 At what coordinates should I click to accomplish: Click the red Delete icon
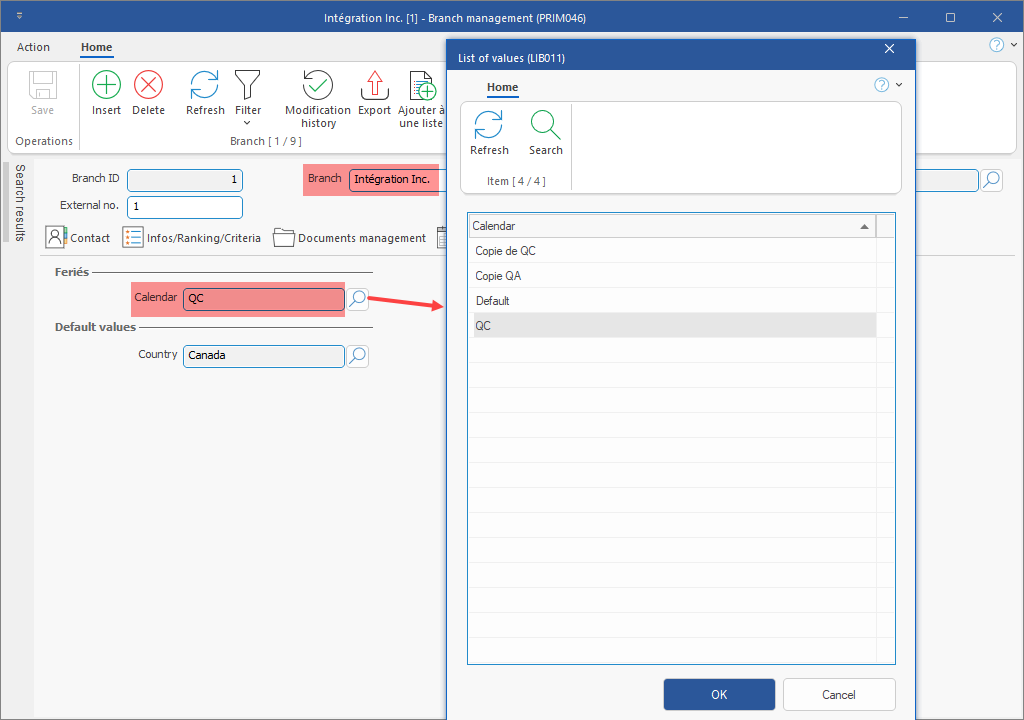[x=148, y=86]
